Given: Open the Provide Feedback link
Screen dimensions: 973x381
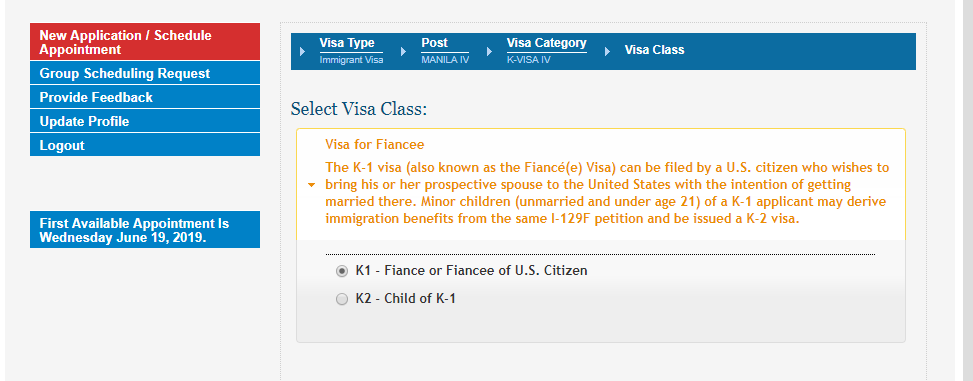Looking at the screenshot, I should coord(145,97).
